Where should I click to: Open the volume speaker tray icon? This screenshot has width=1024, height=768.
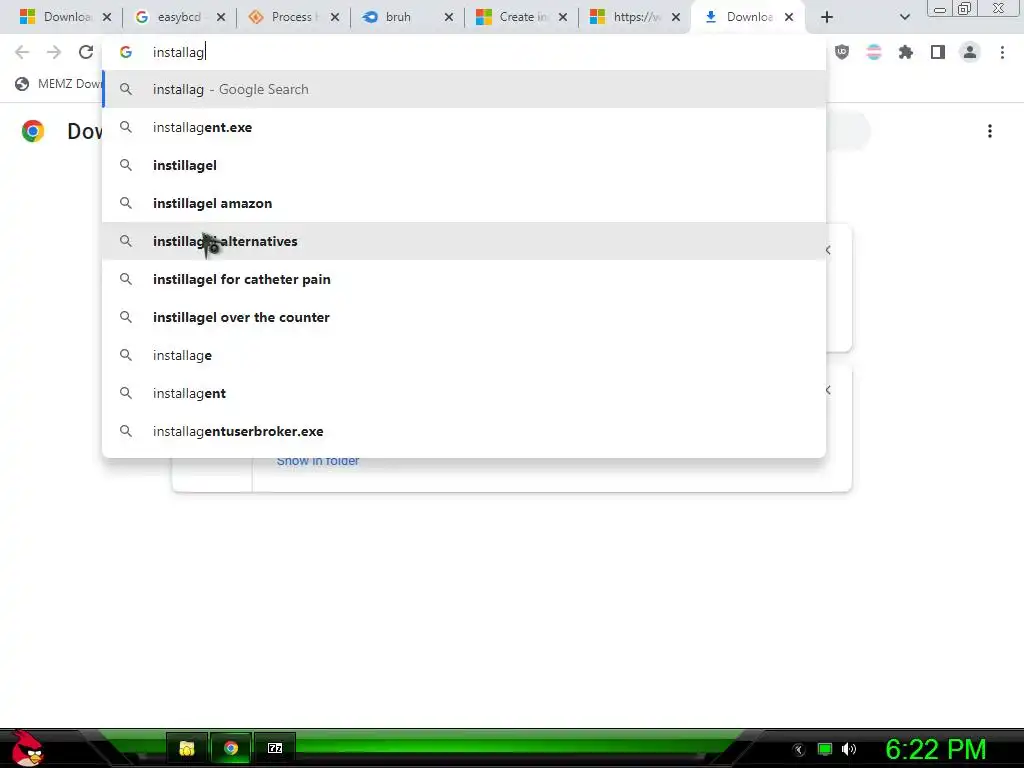click(x=848, y=749)
